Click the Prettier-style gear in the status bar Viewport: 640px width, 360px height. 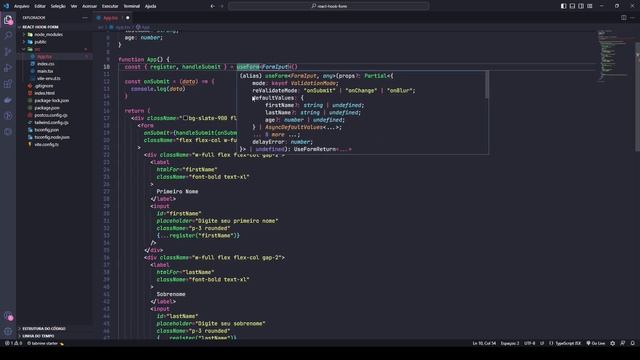[613, 343]
